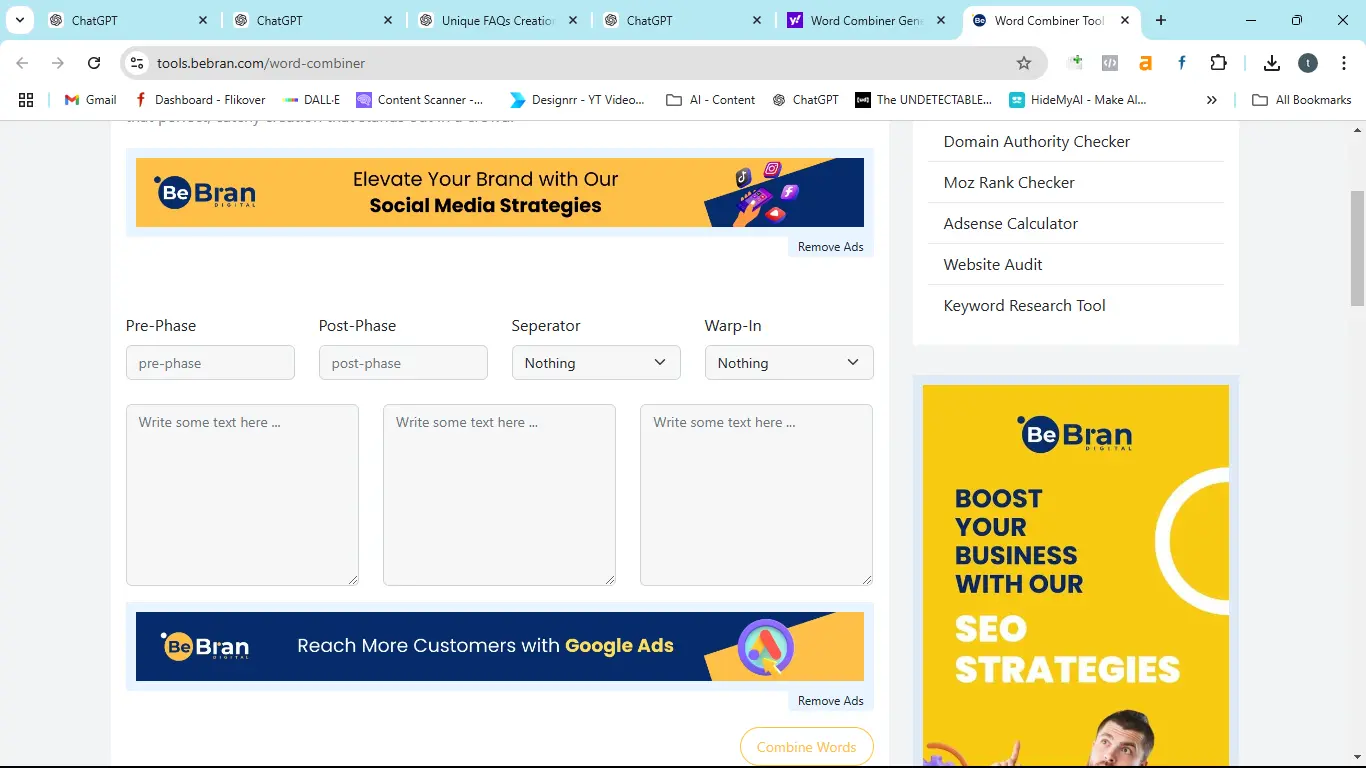The image size is (1366, 768).
Task: Click the Combine Words button
Action: click(x=806, y=747)
